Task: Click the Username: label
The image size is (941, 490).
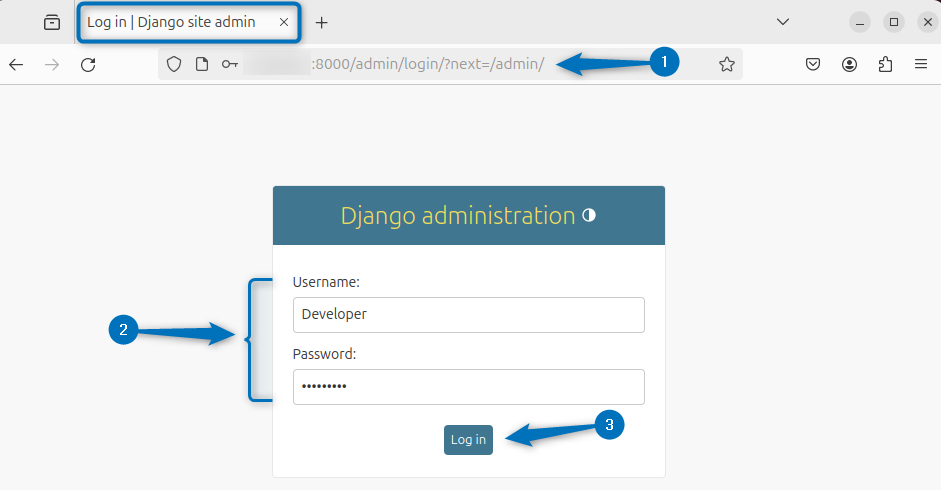Action: click(x=326, y=282)
